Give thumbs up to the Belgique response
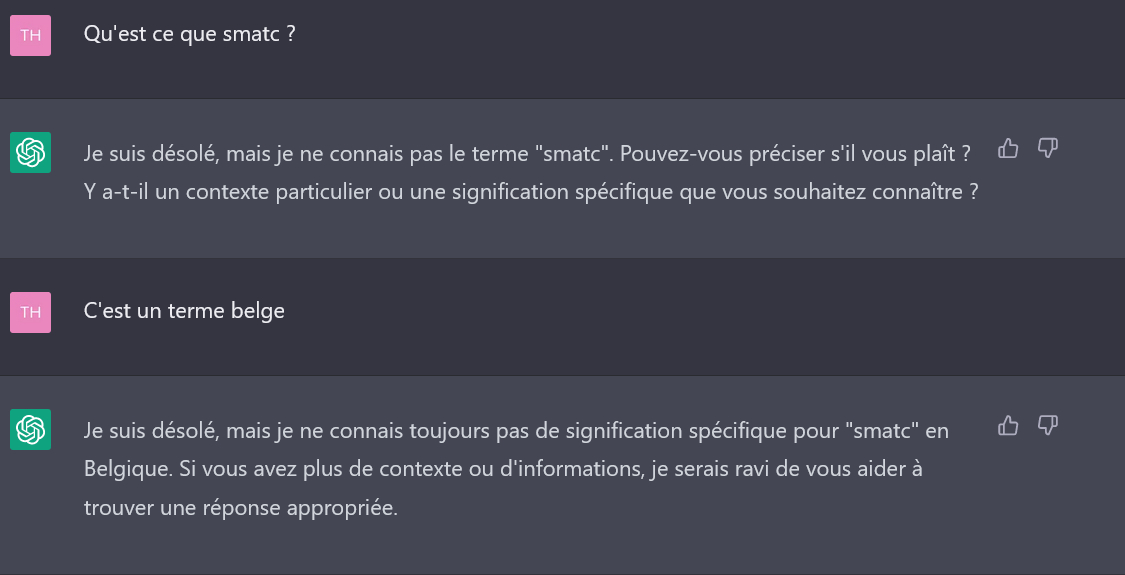This screenshot has width=1125, height=575. click(1008, 426)
